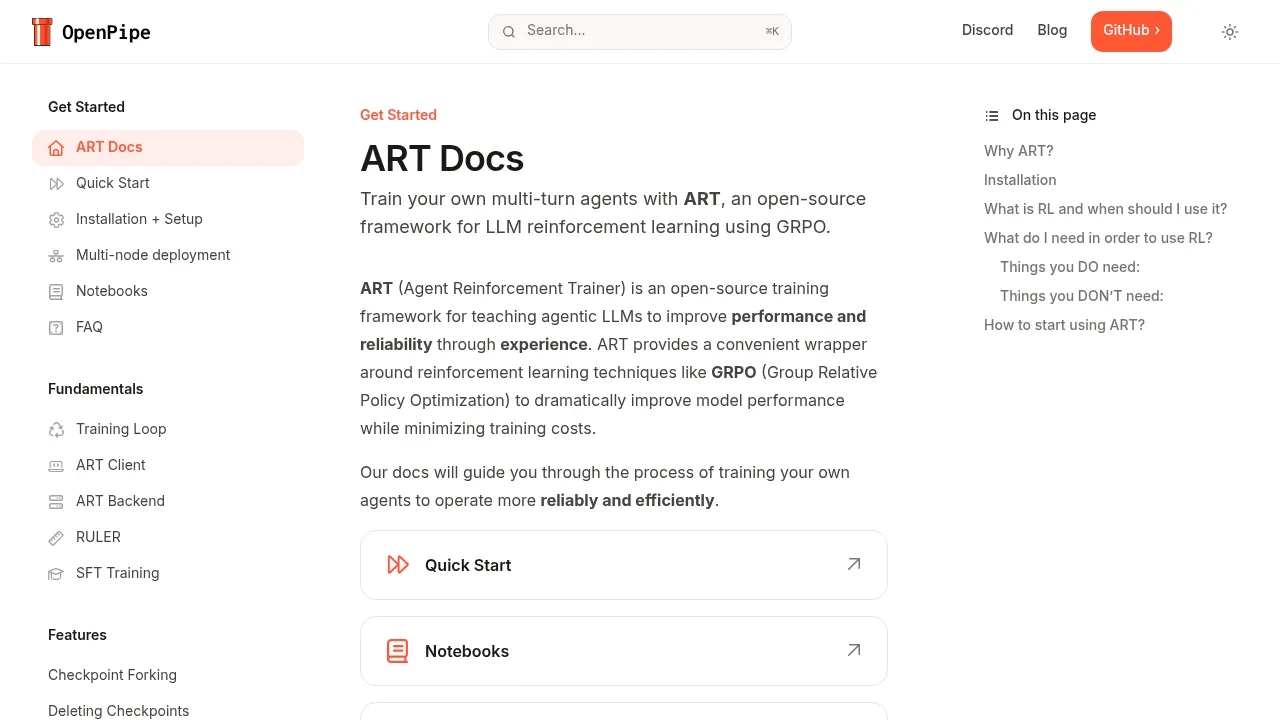
Task: Select ART Docs in the sidebar
Action: (x=168, y=148)
